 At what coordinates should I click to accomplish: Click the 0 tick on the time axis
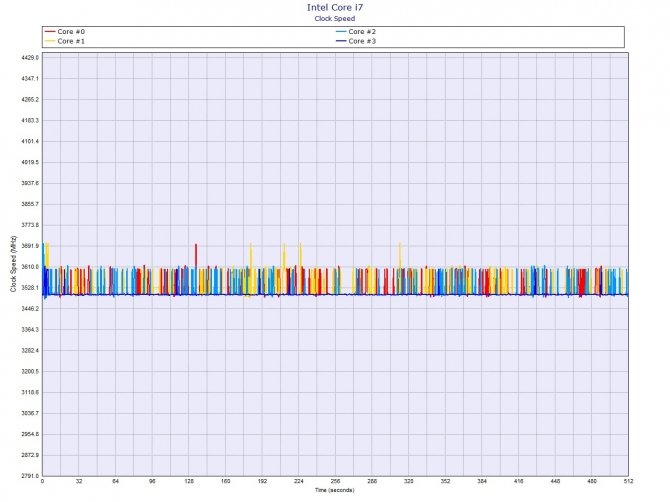(42, 481)
